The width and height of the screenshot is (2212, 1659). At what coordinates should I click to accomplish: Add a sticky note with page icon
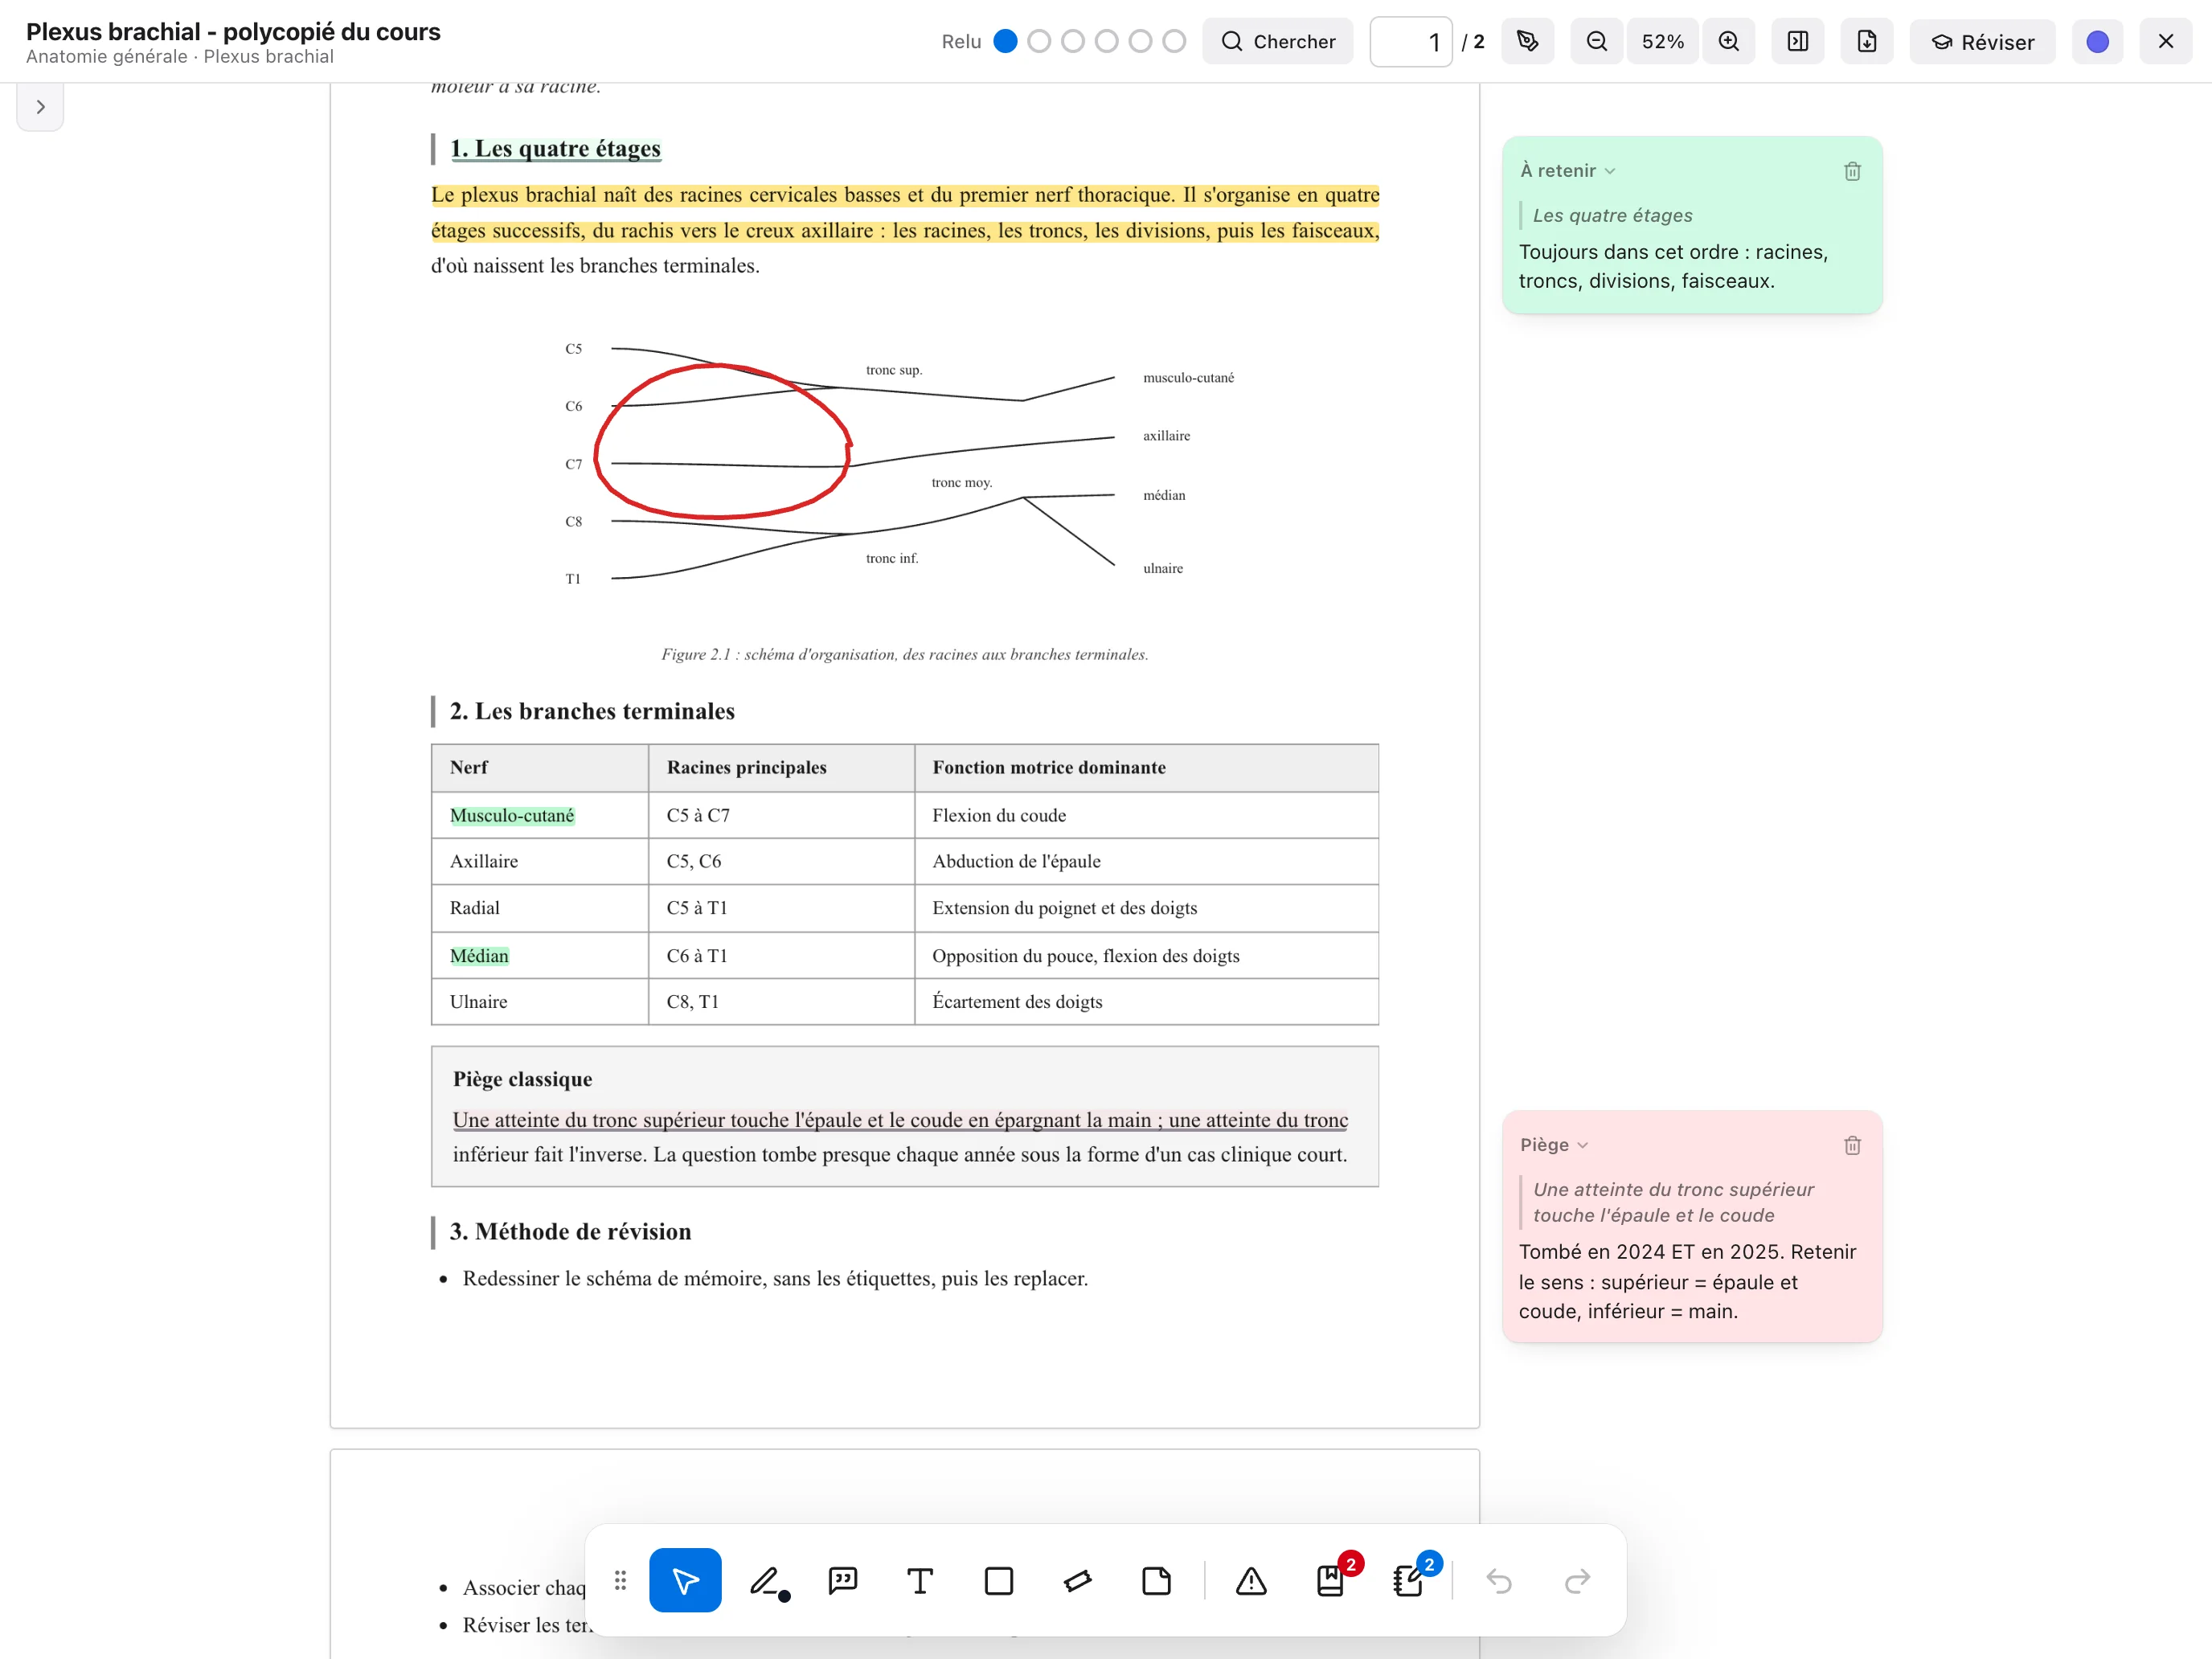(x=1156, y=1580)
